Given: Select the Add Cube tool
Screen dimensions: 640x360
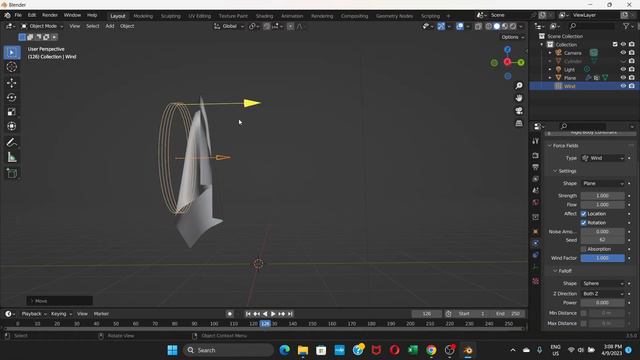Looking at the screenshot, I should (x=11, y=173).
